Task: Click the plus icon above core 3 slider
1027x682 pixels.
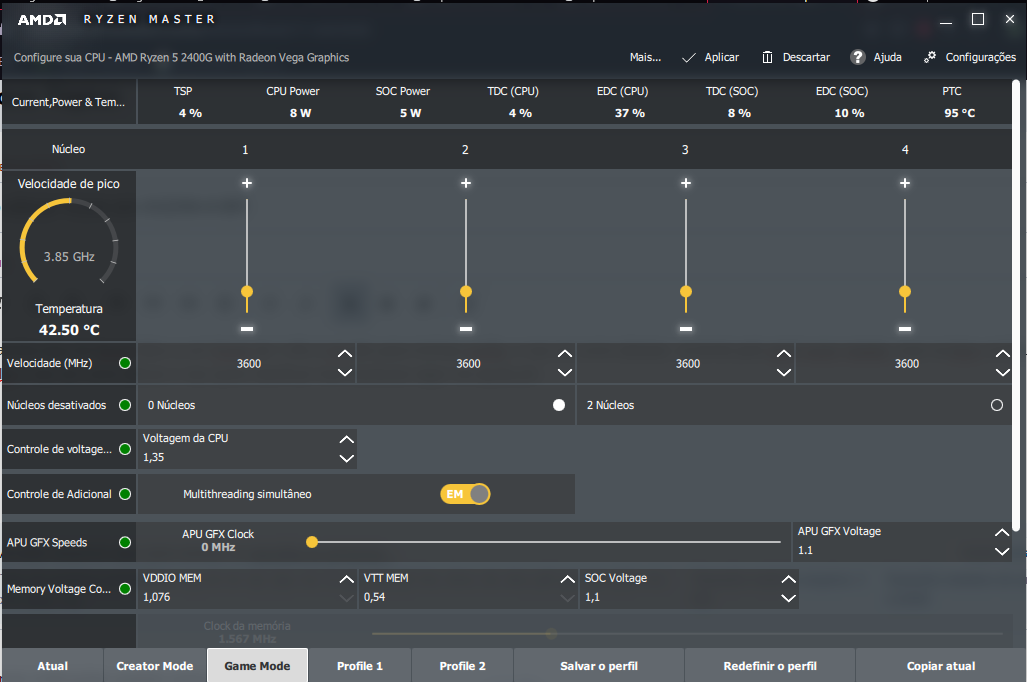Action: click(686, 183)
